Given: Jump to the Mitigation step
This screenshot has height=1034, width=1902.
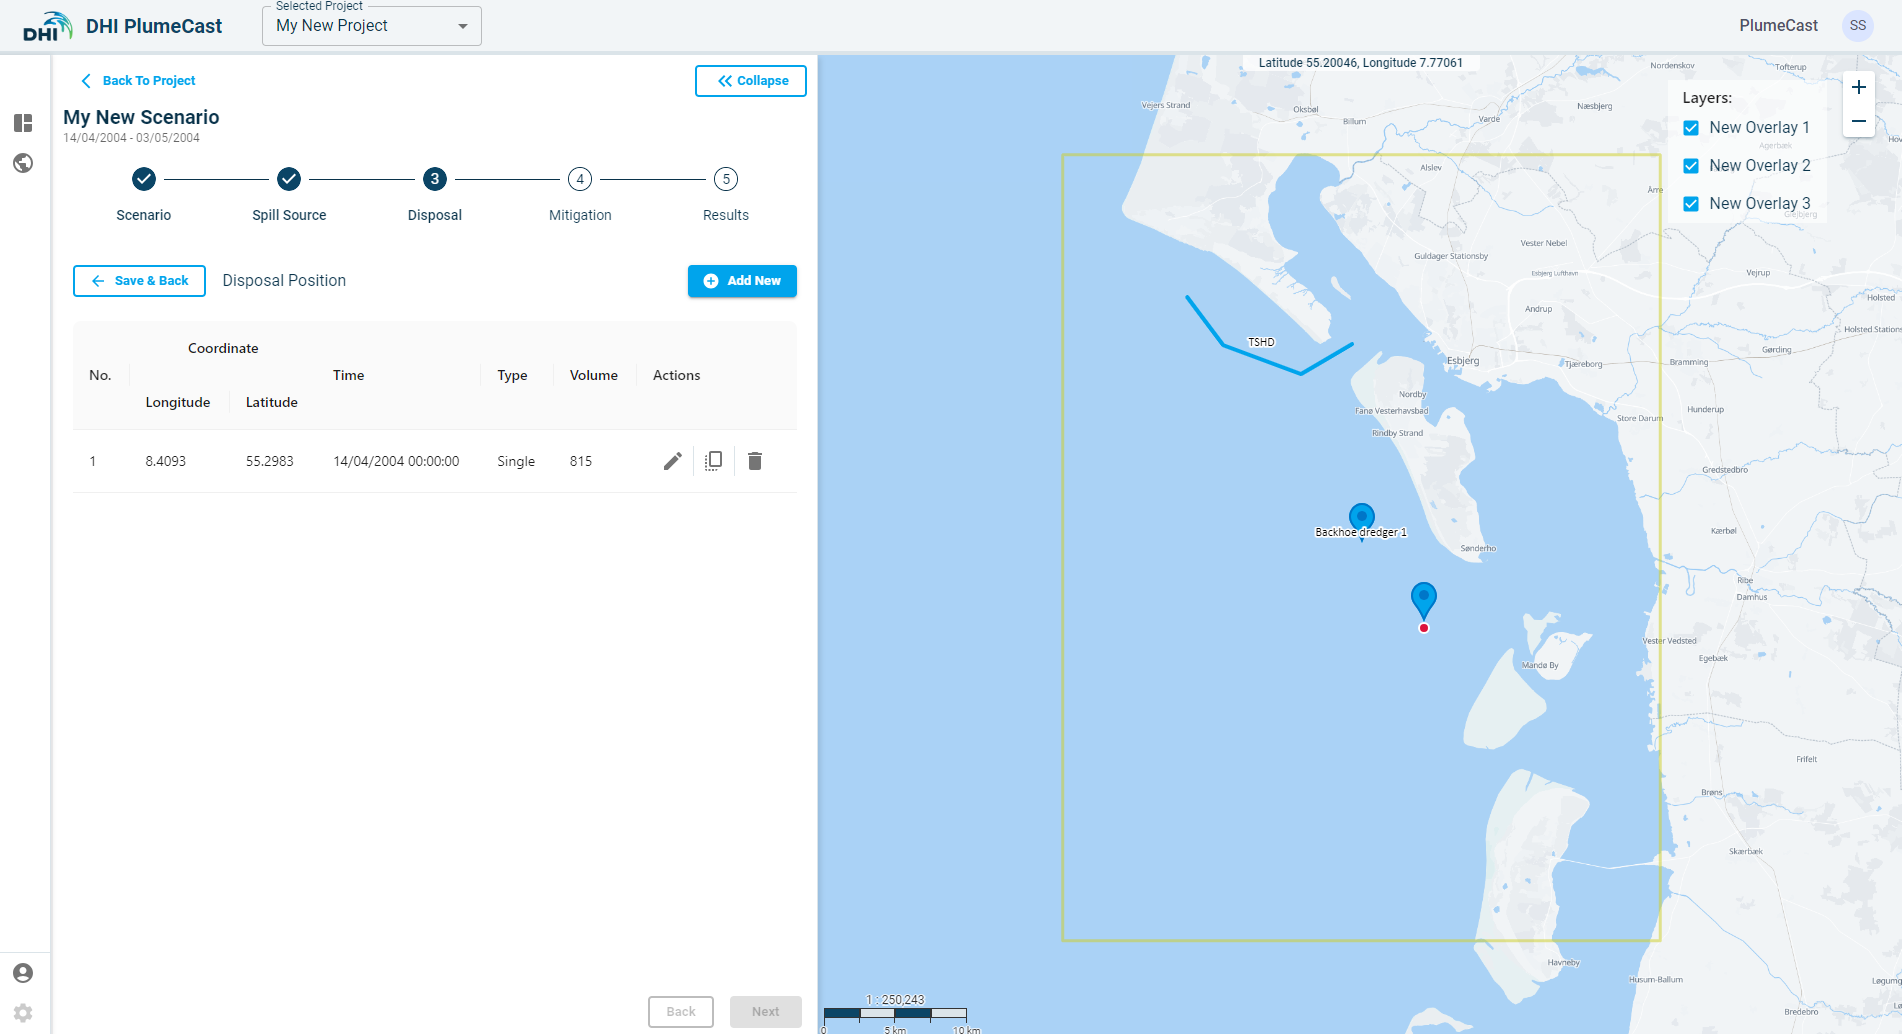Looking at the screenshot, I should 580,180.
